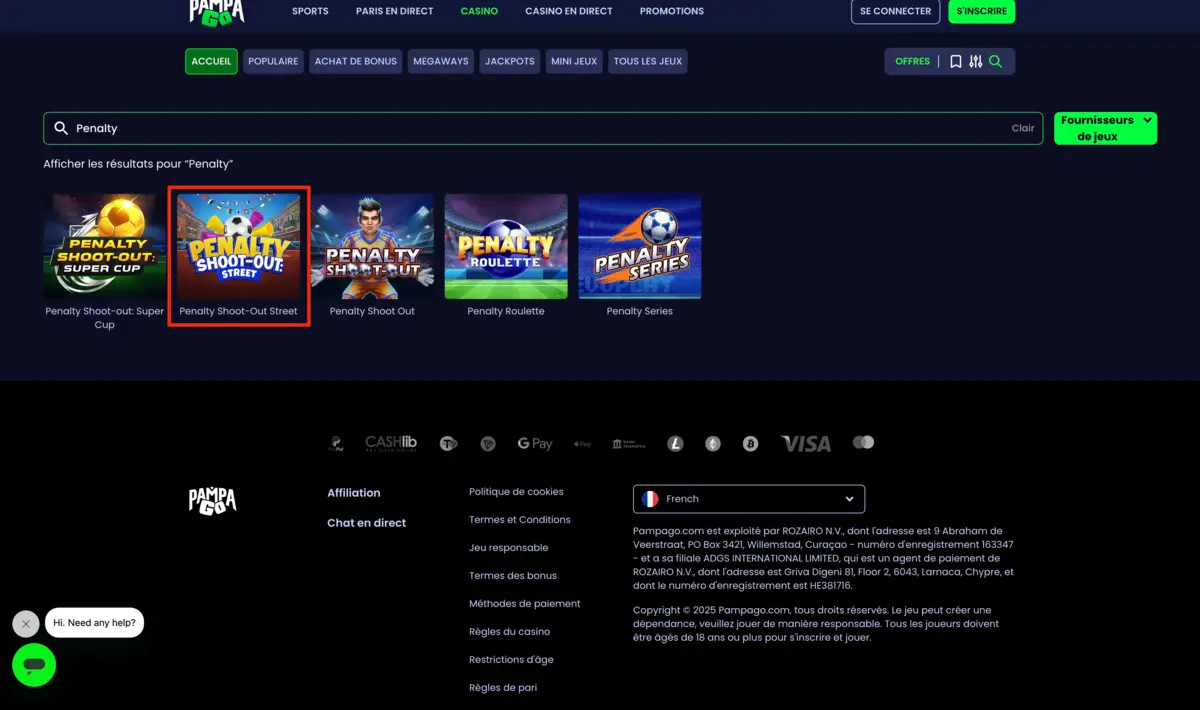Expand the Fournisseurs de jeux dropdown

[1105, 128]
